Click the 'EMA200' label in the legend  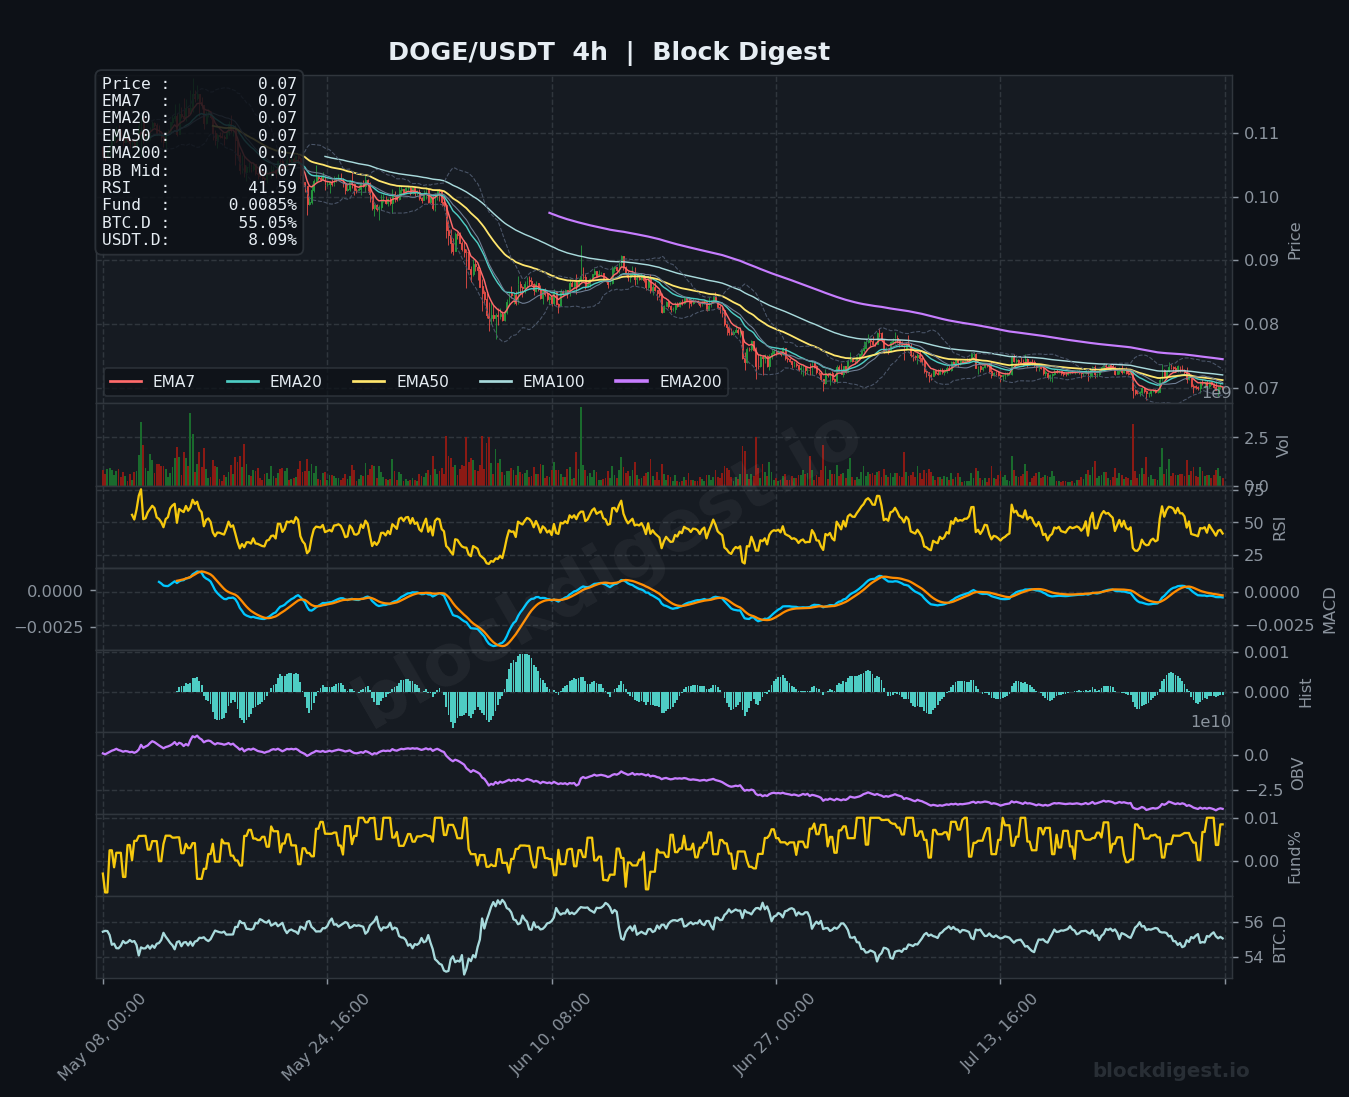pyautogui.click(x=690, y=382)
